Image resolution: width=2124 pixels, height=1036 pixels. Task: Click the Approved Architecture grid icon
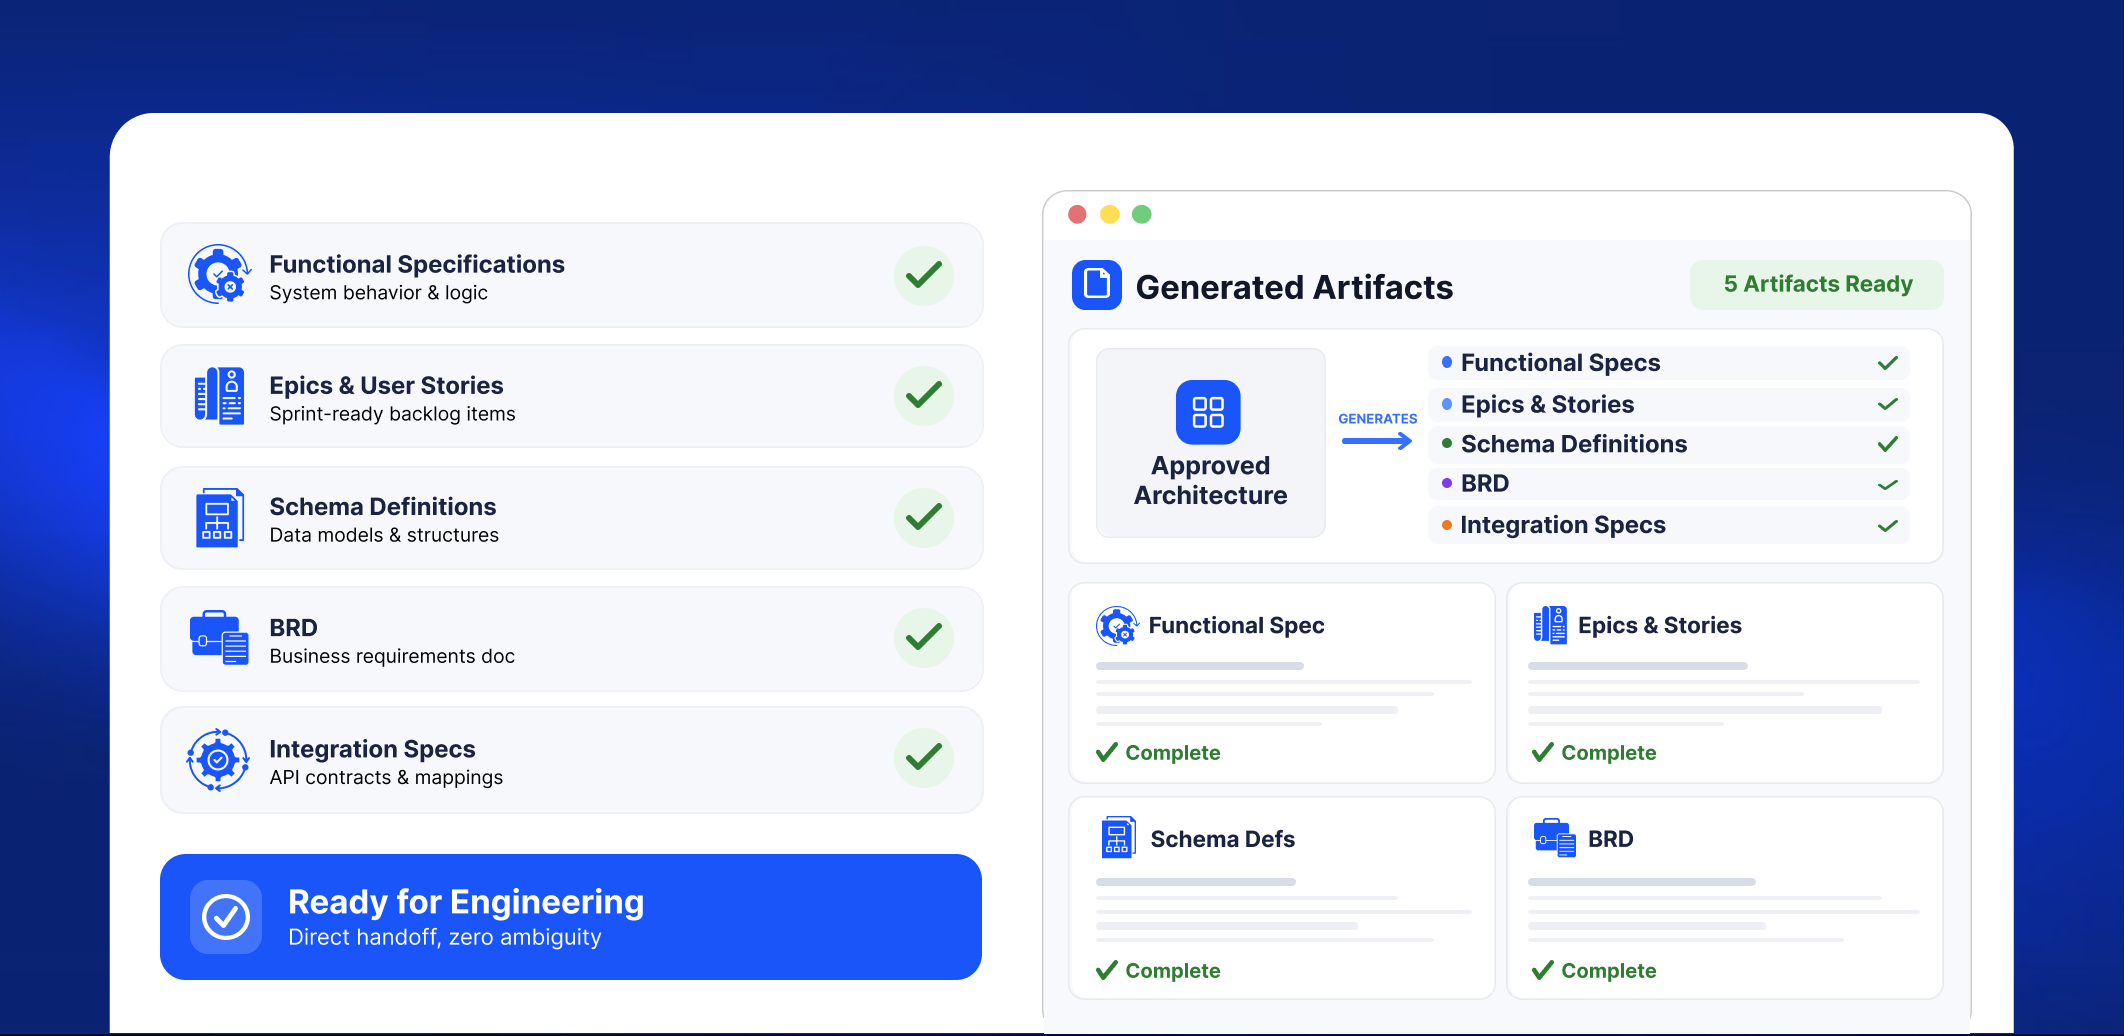click(x=1207, y=412)
